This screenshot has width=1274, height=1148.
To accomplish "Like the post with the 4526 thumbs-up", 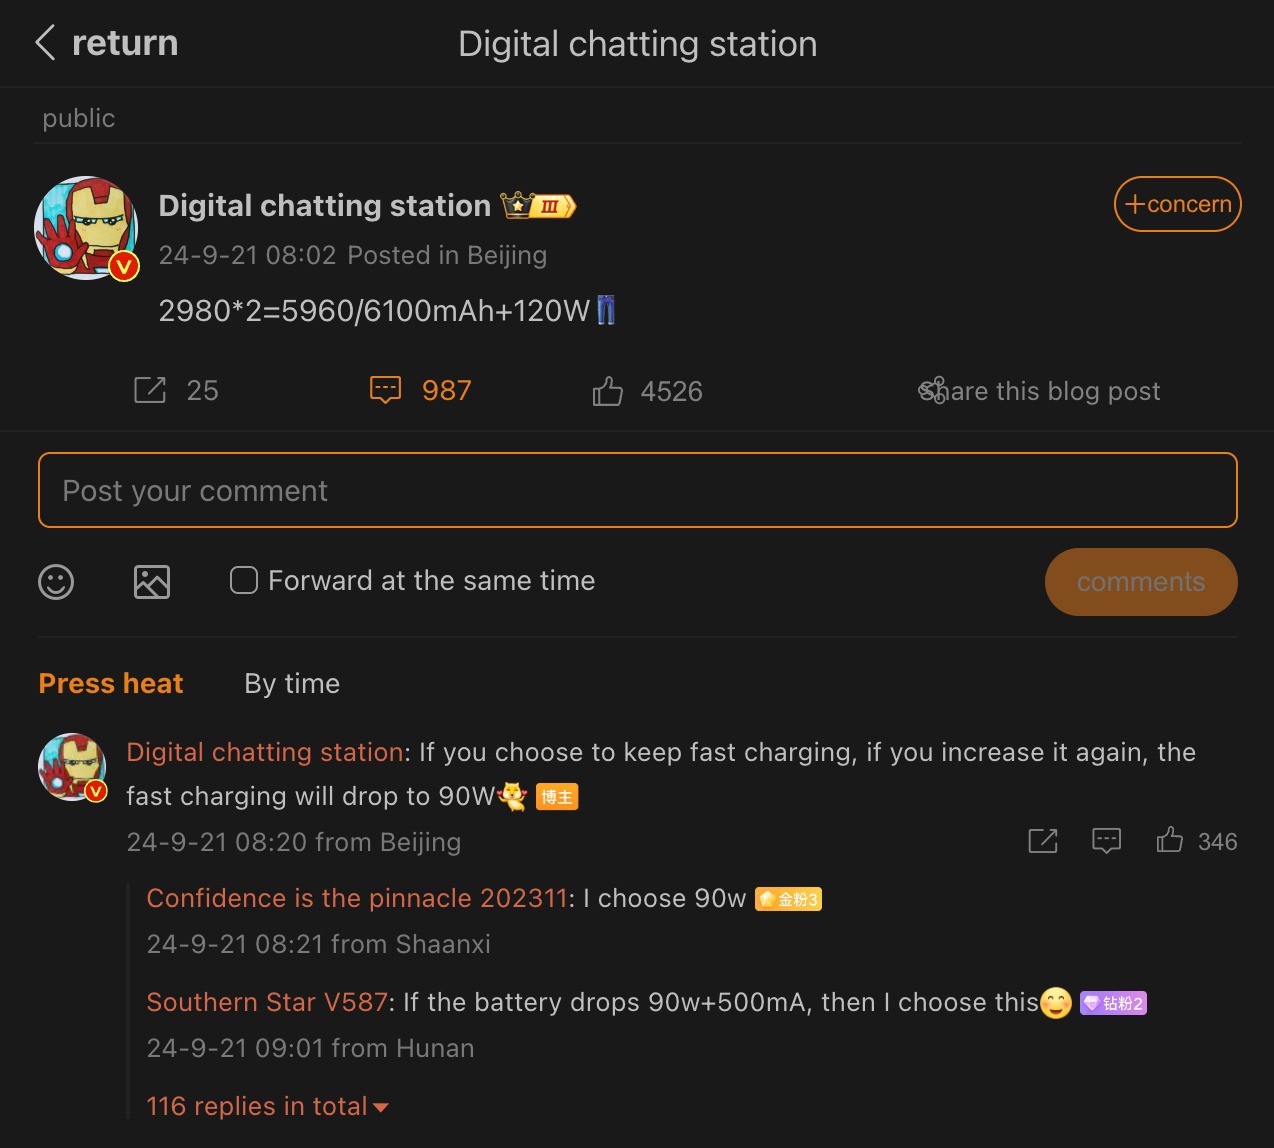I will [607, 391].
